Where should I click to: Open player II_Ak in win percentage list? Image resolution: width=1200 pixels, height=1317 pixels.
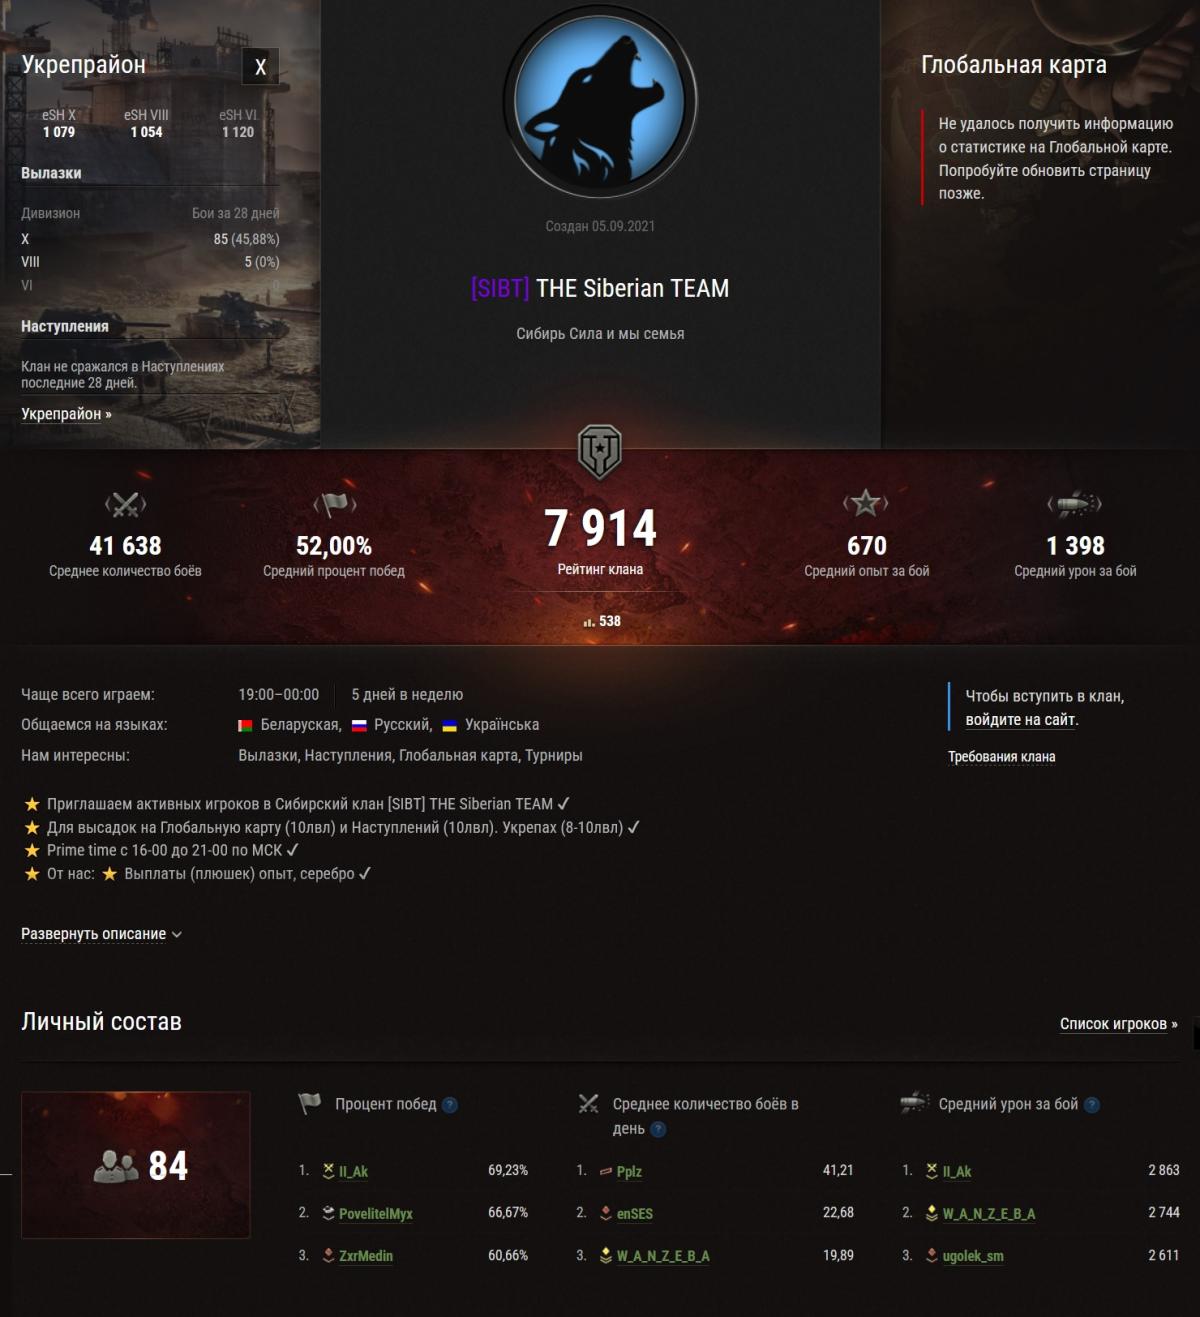pos(353,1171)
